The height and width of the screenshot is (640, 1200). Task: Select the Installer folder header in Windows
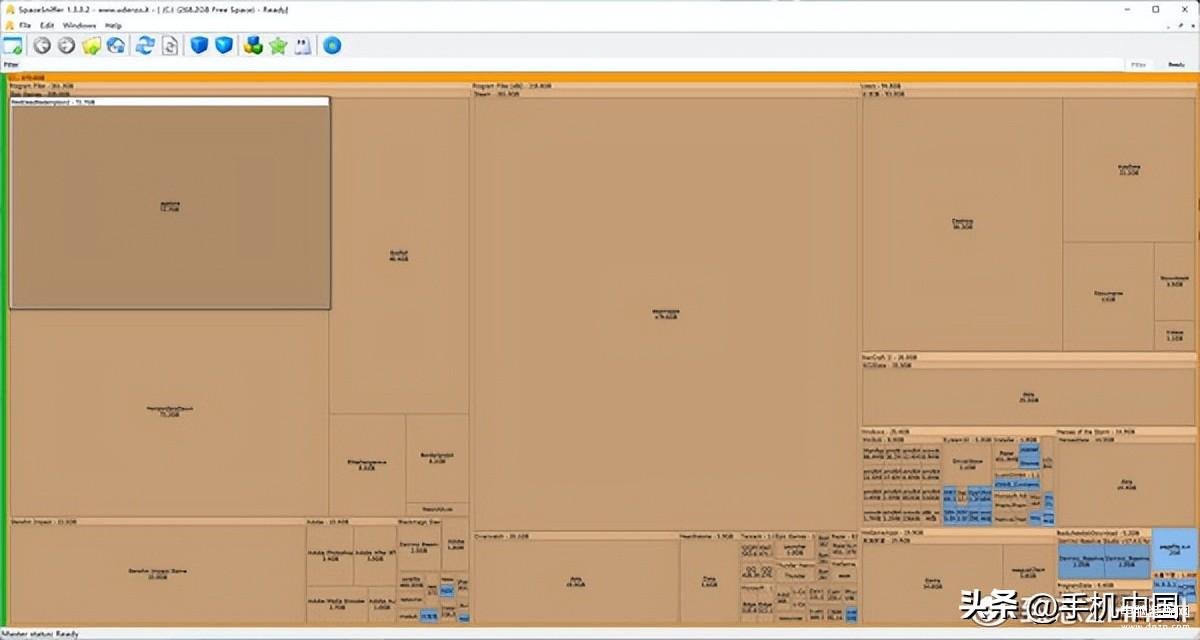point(1017,440)
